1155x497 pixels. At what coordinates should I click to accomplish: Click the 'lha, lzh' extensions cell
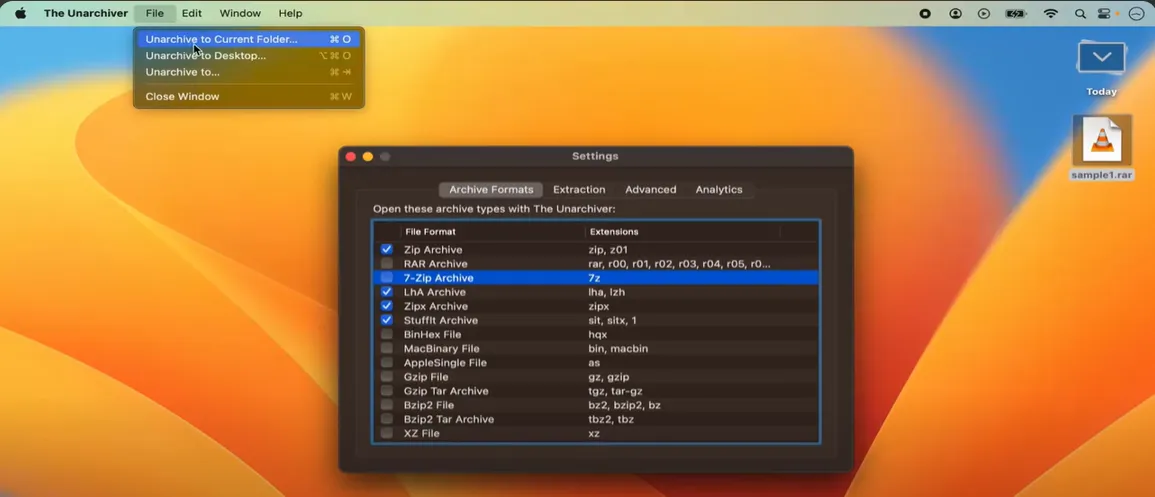click(x=606, y=292)
